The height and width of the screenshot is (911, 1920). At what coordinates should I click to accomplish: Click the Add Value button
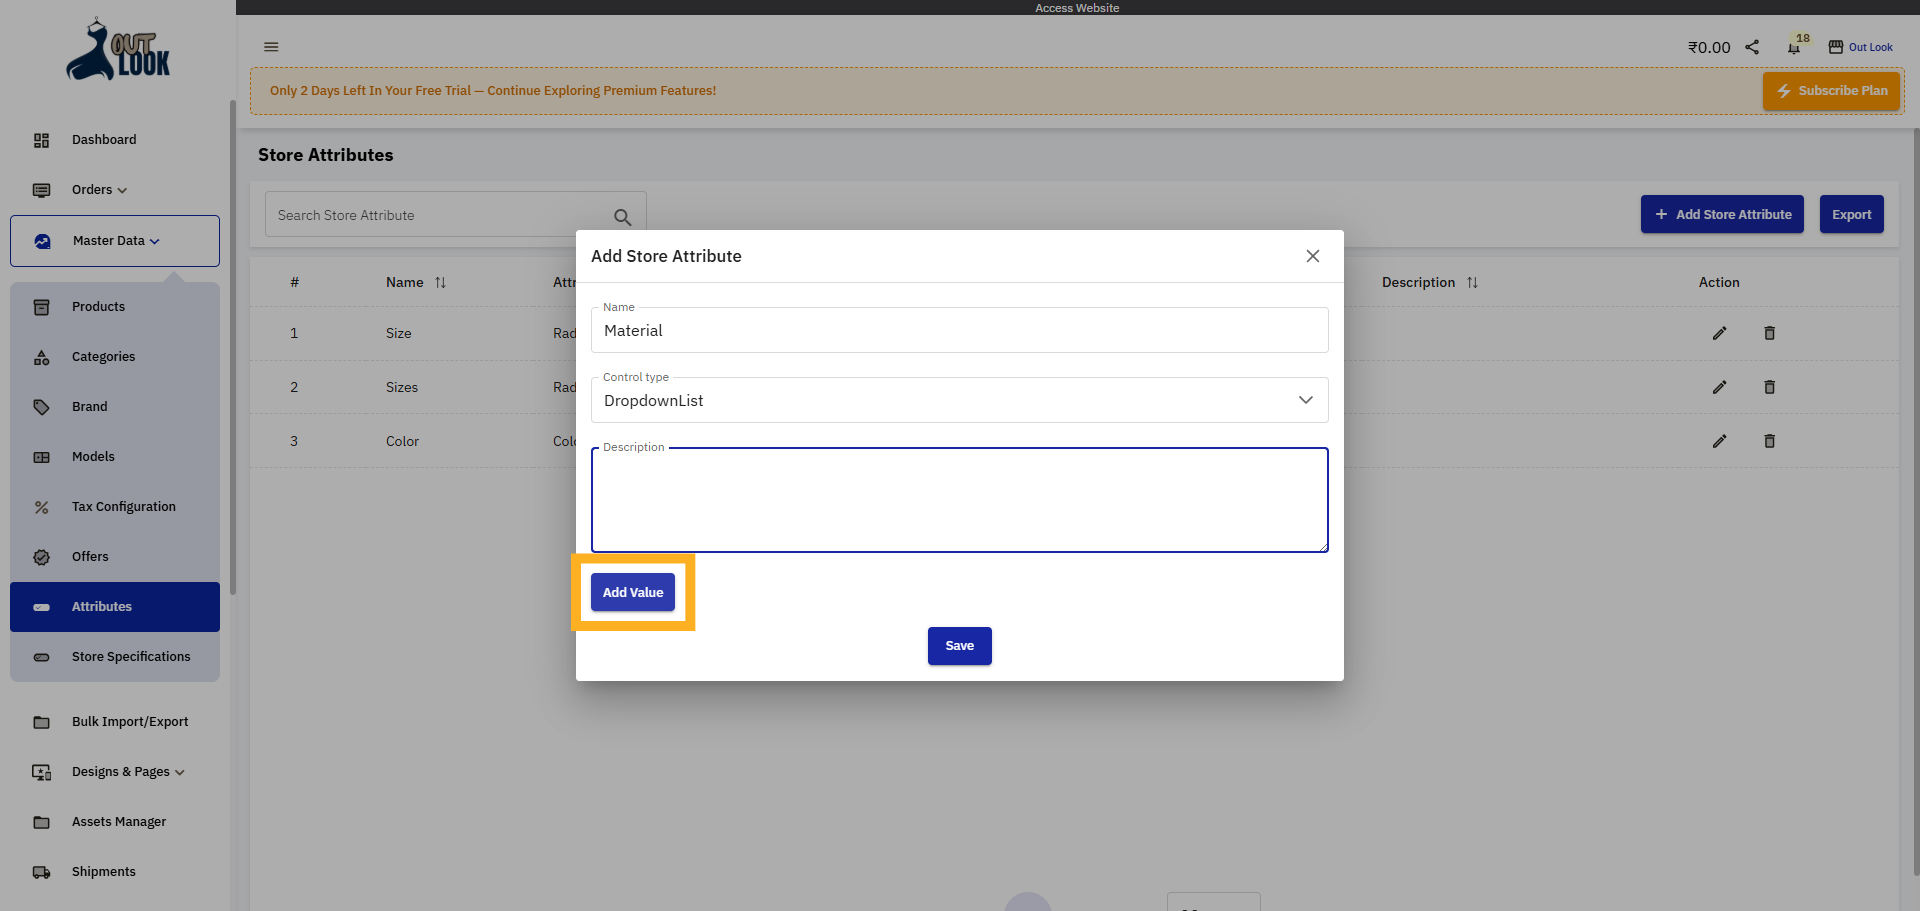coord(632,592)
